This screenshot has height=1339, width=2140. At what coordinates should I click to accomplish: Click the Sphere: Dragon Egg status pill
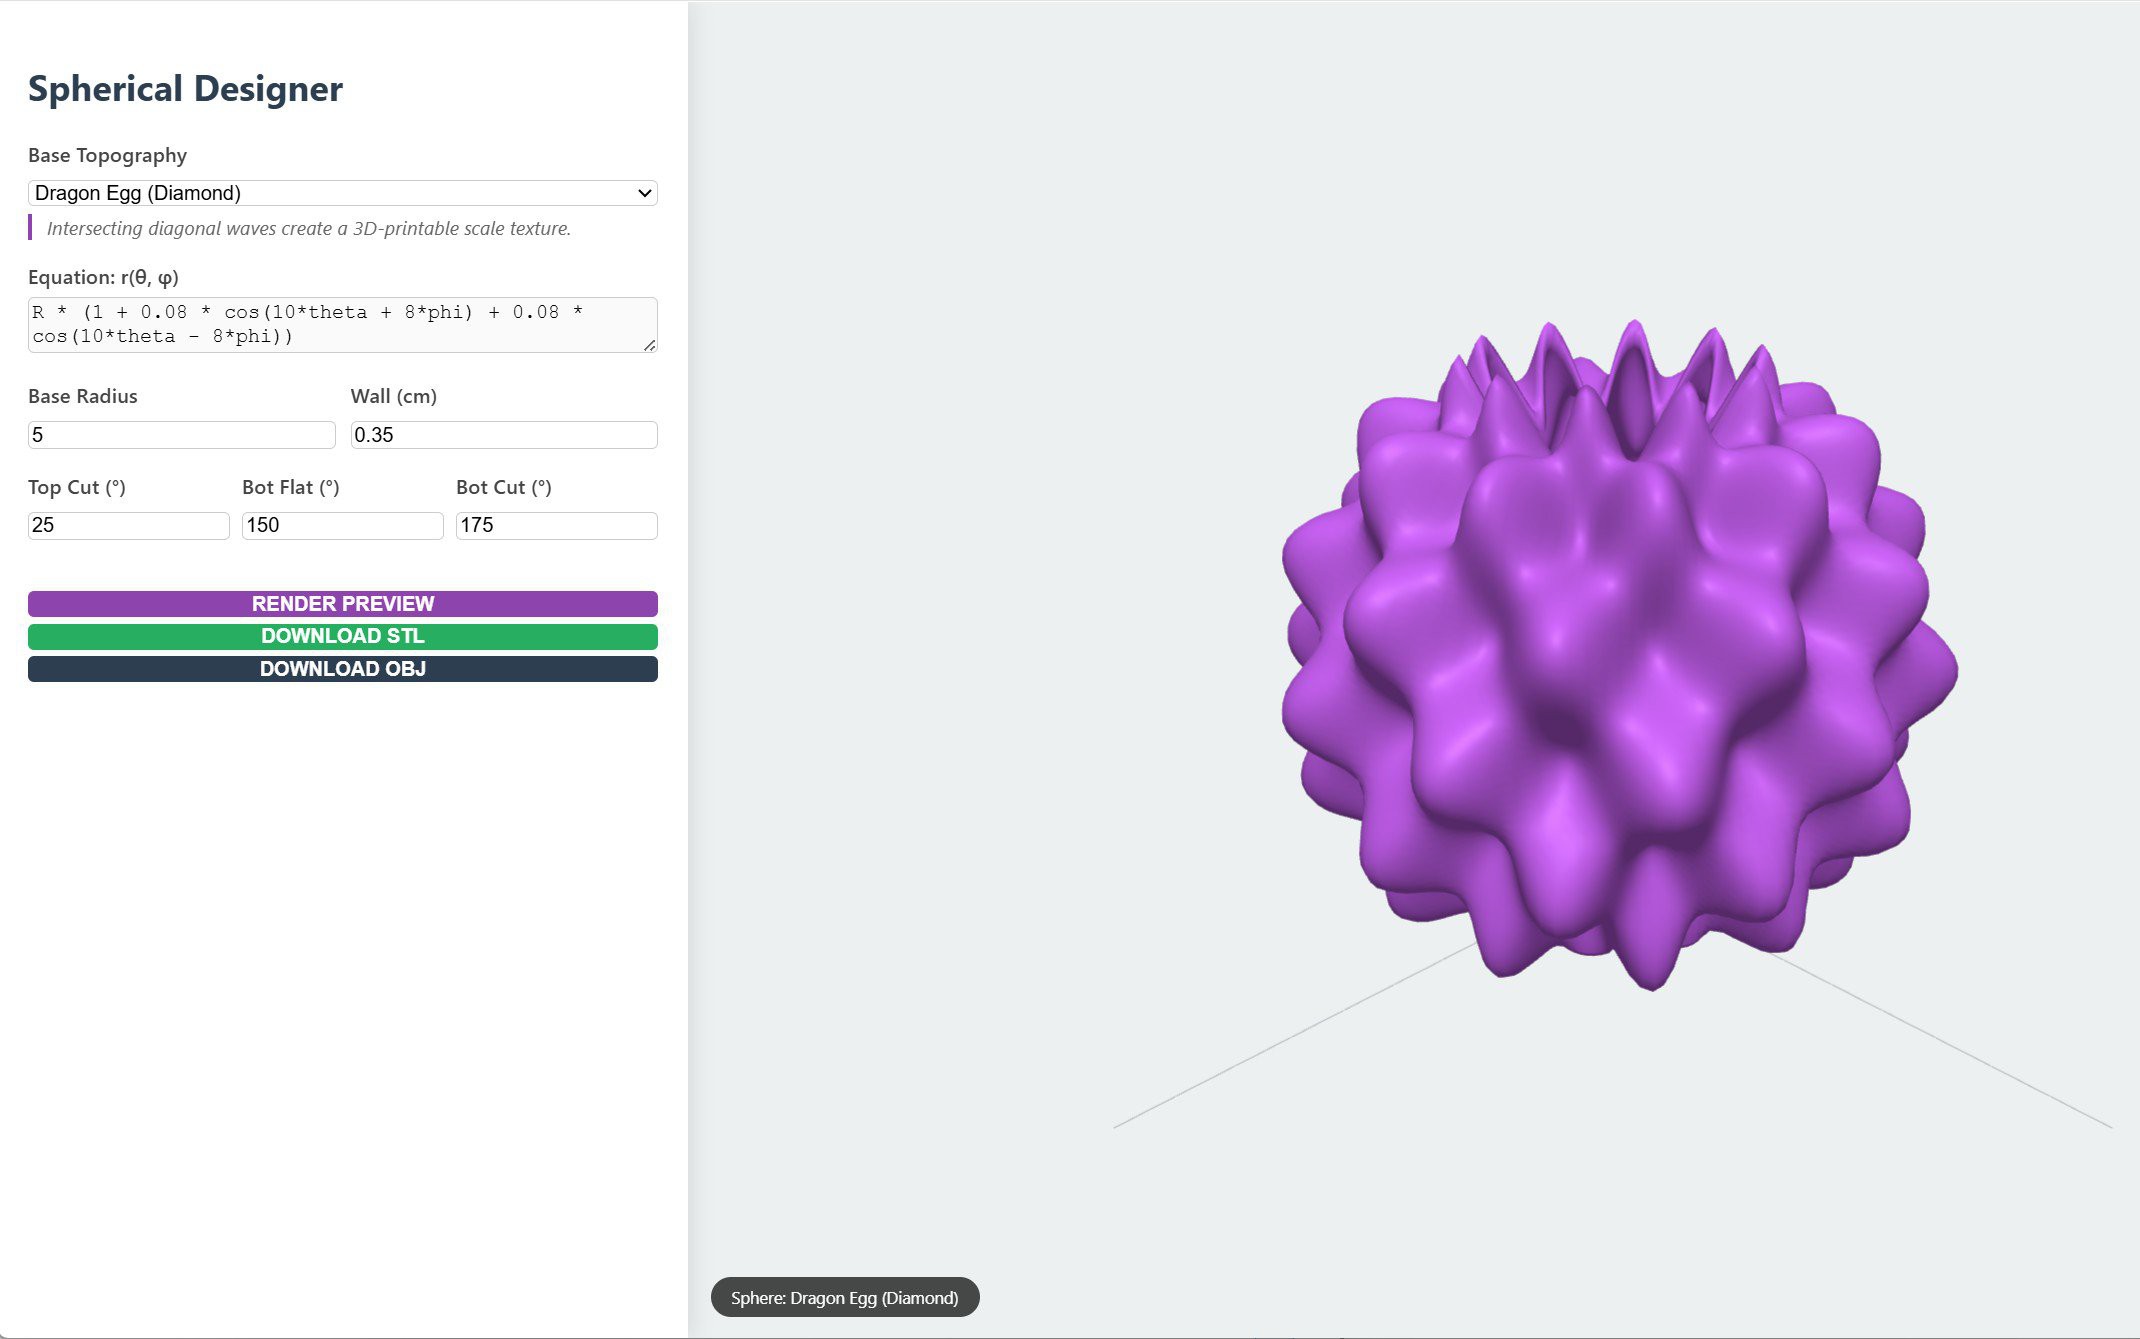point(844,1298)
